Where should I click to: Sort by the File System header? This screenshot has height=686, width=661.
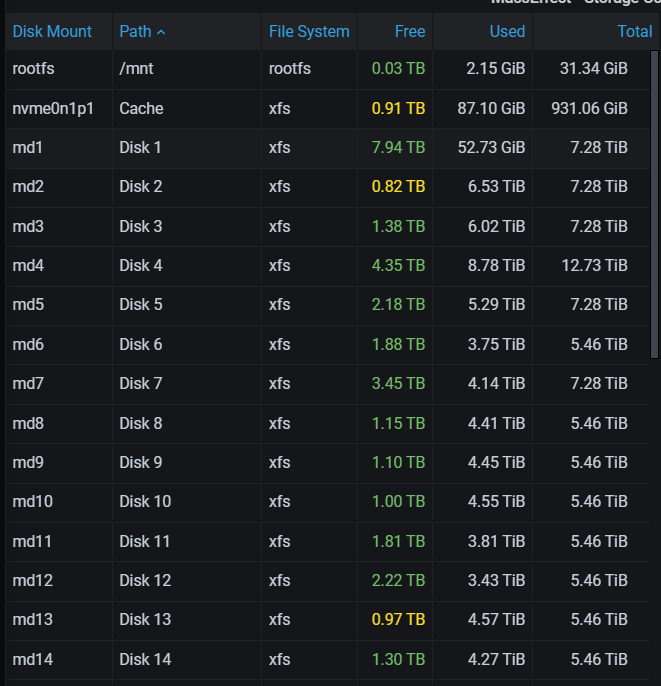pyautogui.click(x=309, y=32)
